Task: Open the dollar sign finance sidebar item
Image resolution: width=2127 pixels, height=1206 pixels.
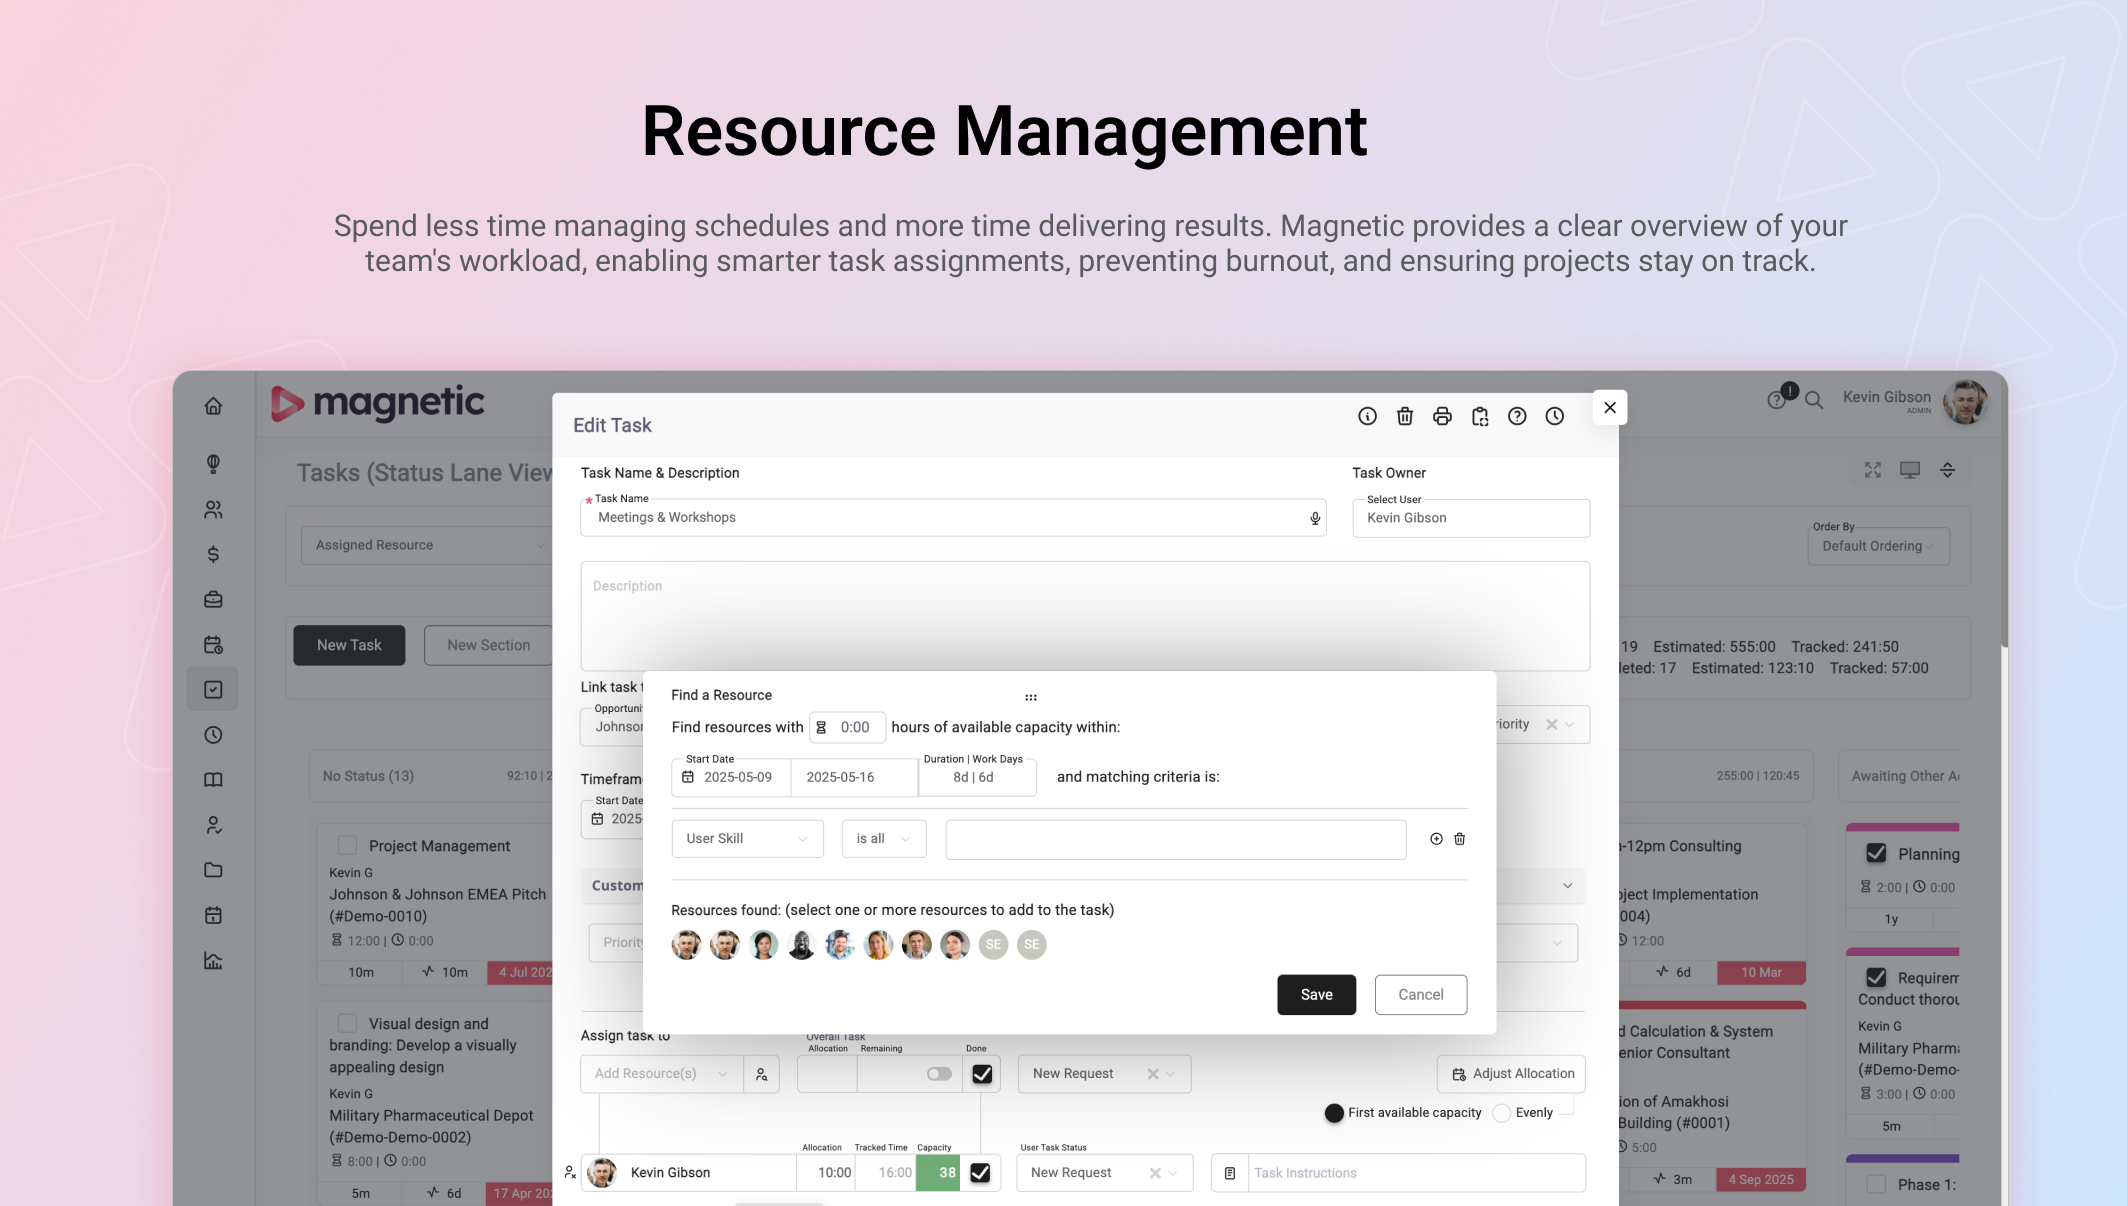Action: [213, 555]
